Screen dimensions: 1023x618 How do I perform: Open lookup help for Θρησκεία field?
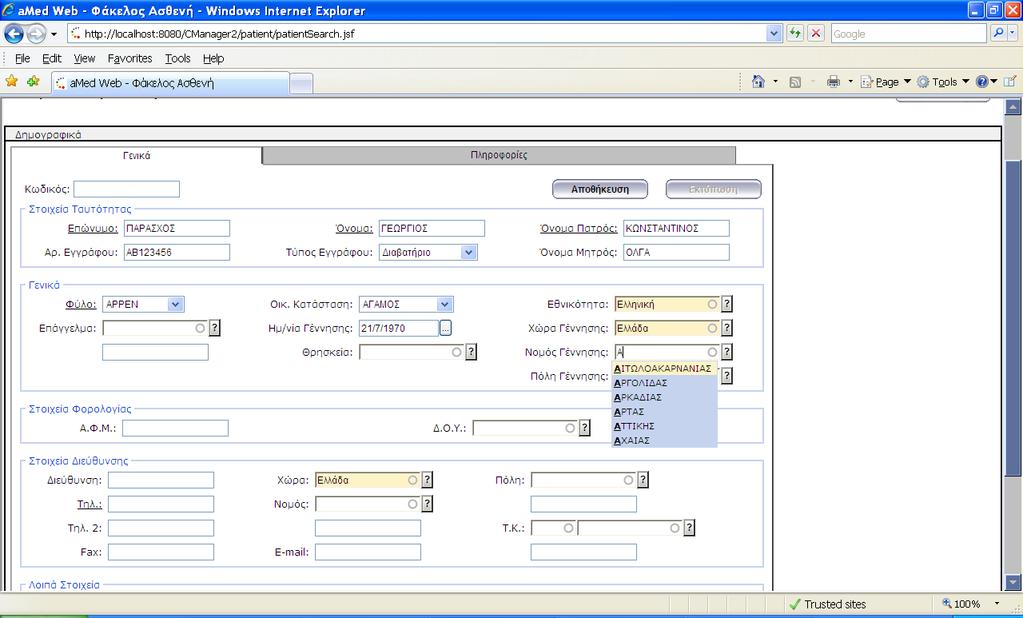471,352
